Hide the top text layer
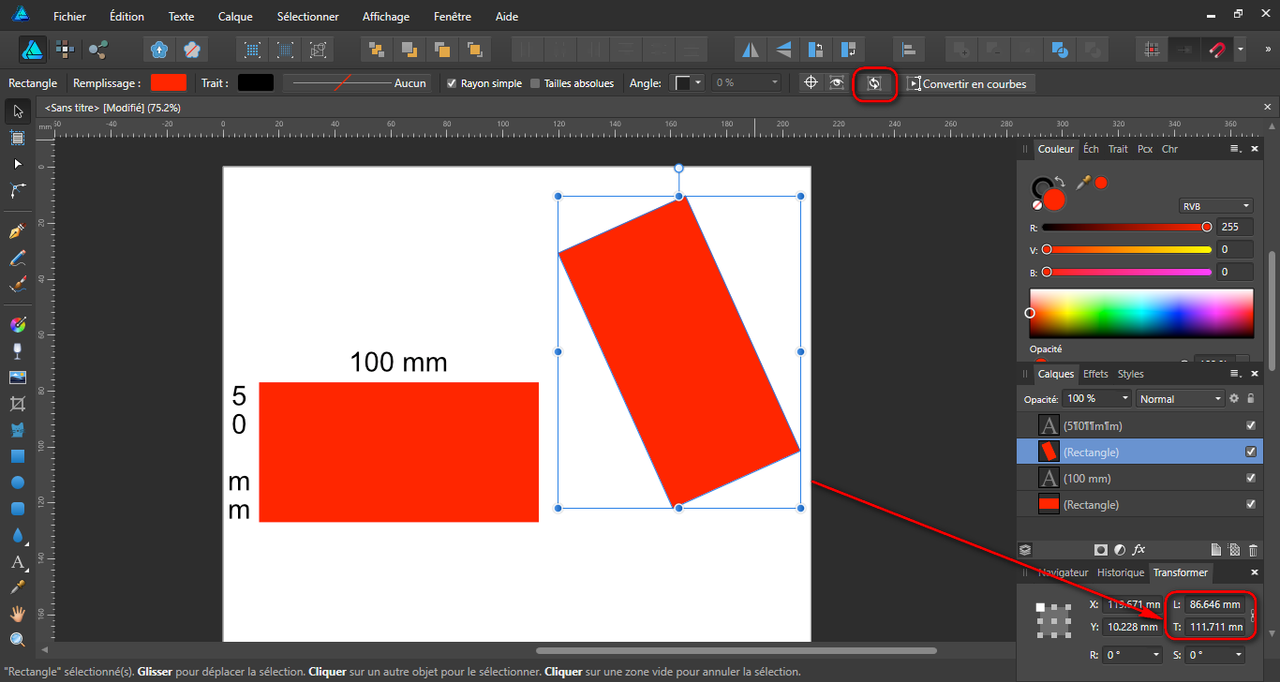The width and height of the screenshot is (1280, 682). [x=1251, y=425]
